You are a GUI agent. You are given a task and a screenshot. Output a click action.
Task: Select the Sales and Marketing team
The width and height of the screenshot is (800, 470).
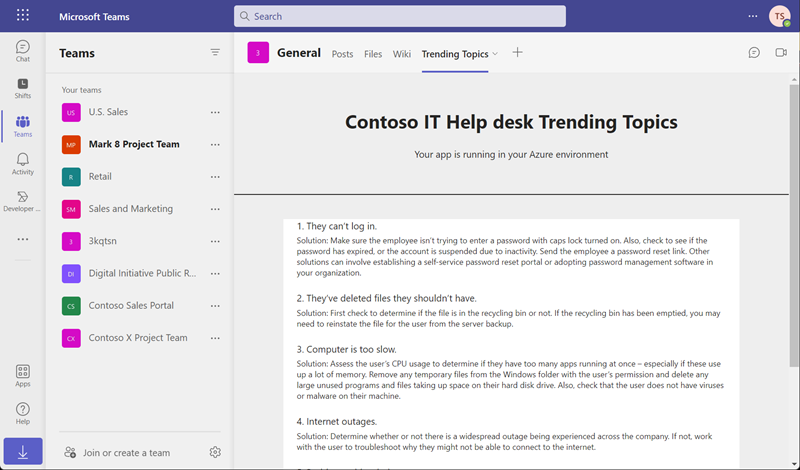click(131, 209)
